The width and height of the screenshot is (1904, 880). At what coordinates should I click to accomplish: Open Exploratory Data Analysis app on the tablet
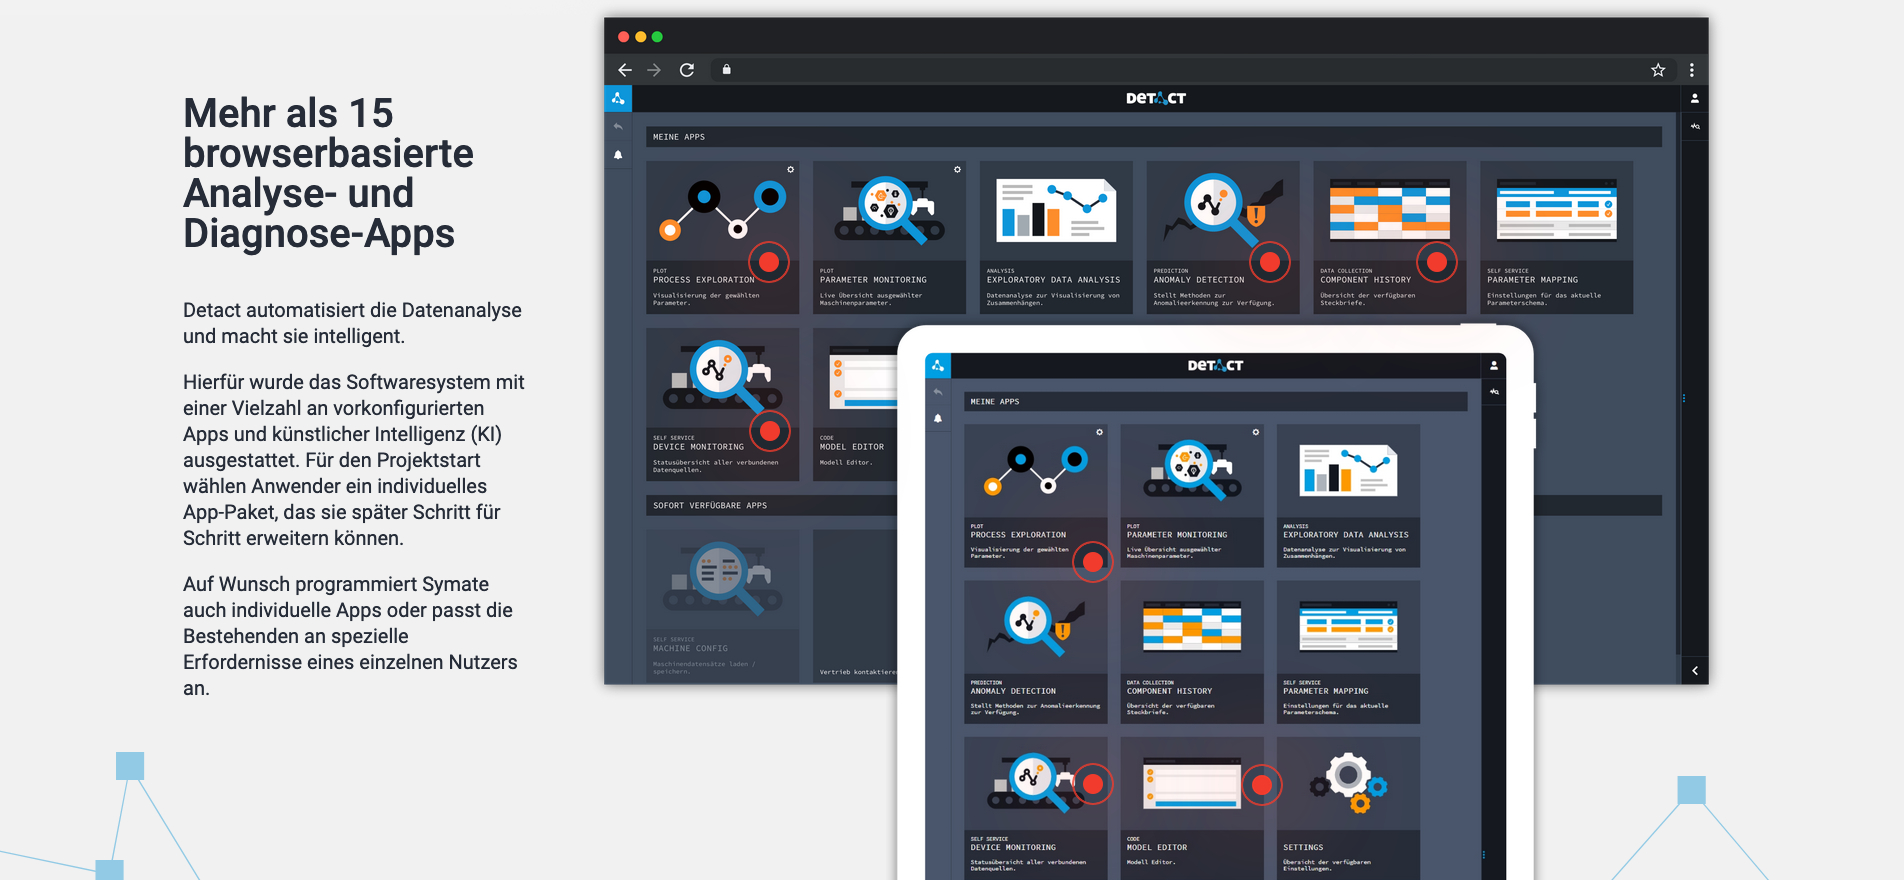coord(1349,496)
